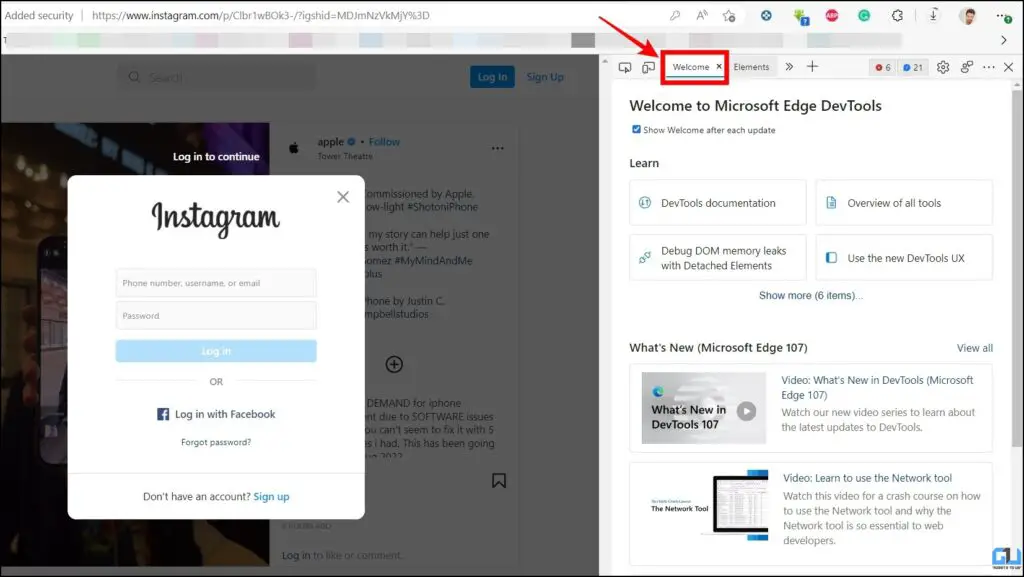Click the Password field
Image resolution: width=1024 pixels, height=577 pixels.
coord(216,316)
